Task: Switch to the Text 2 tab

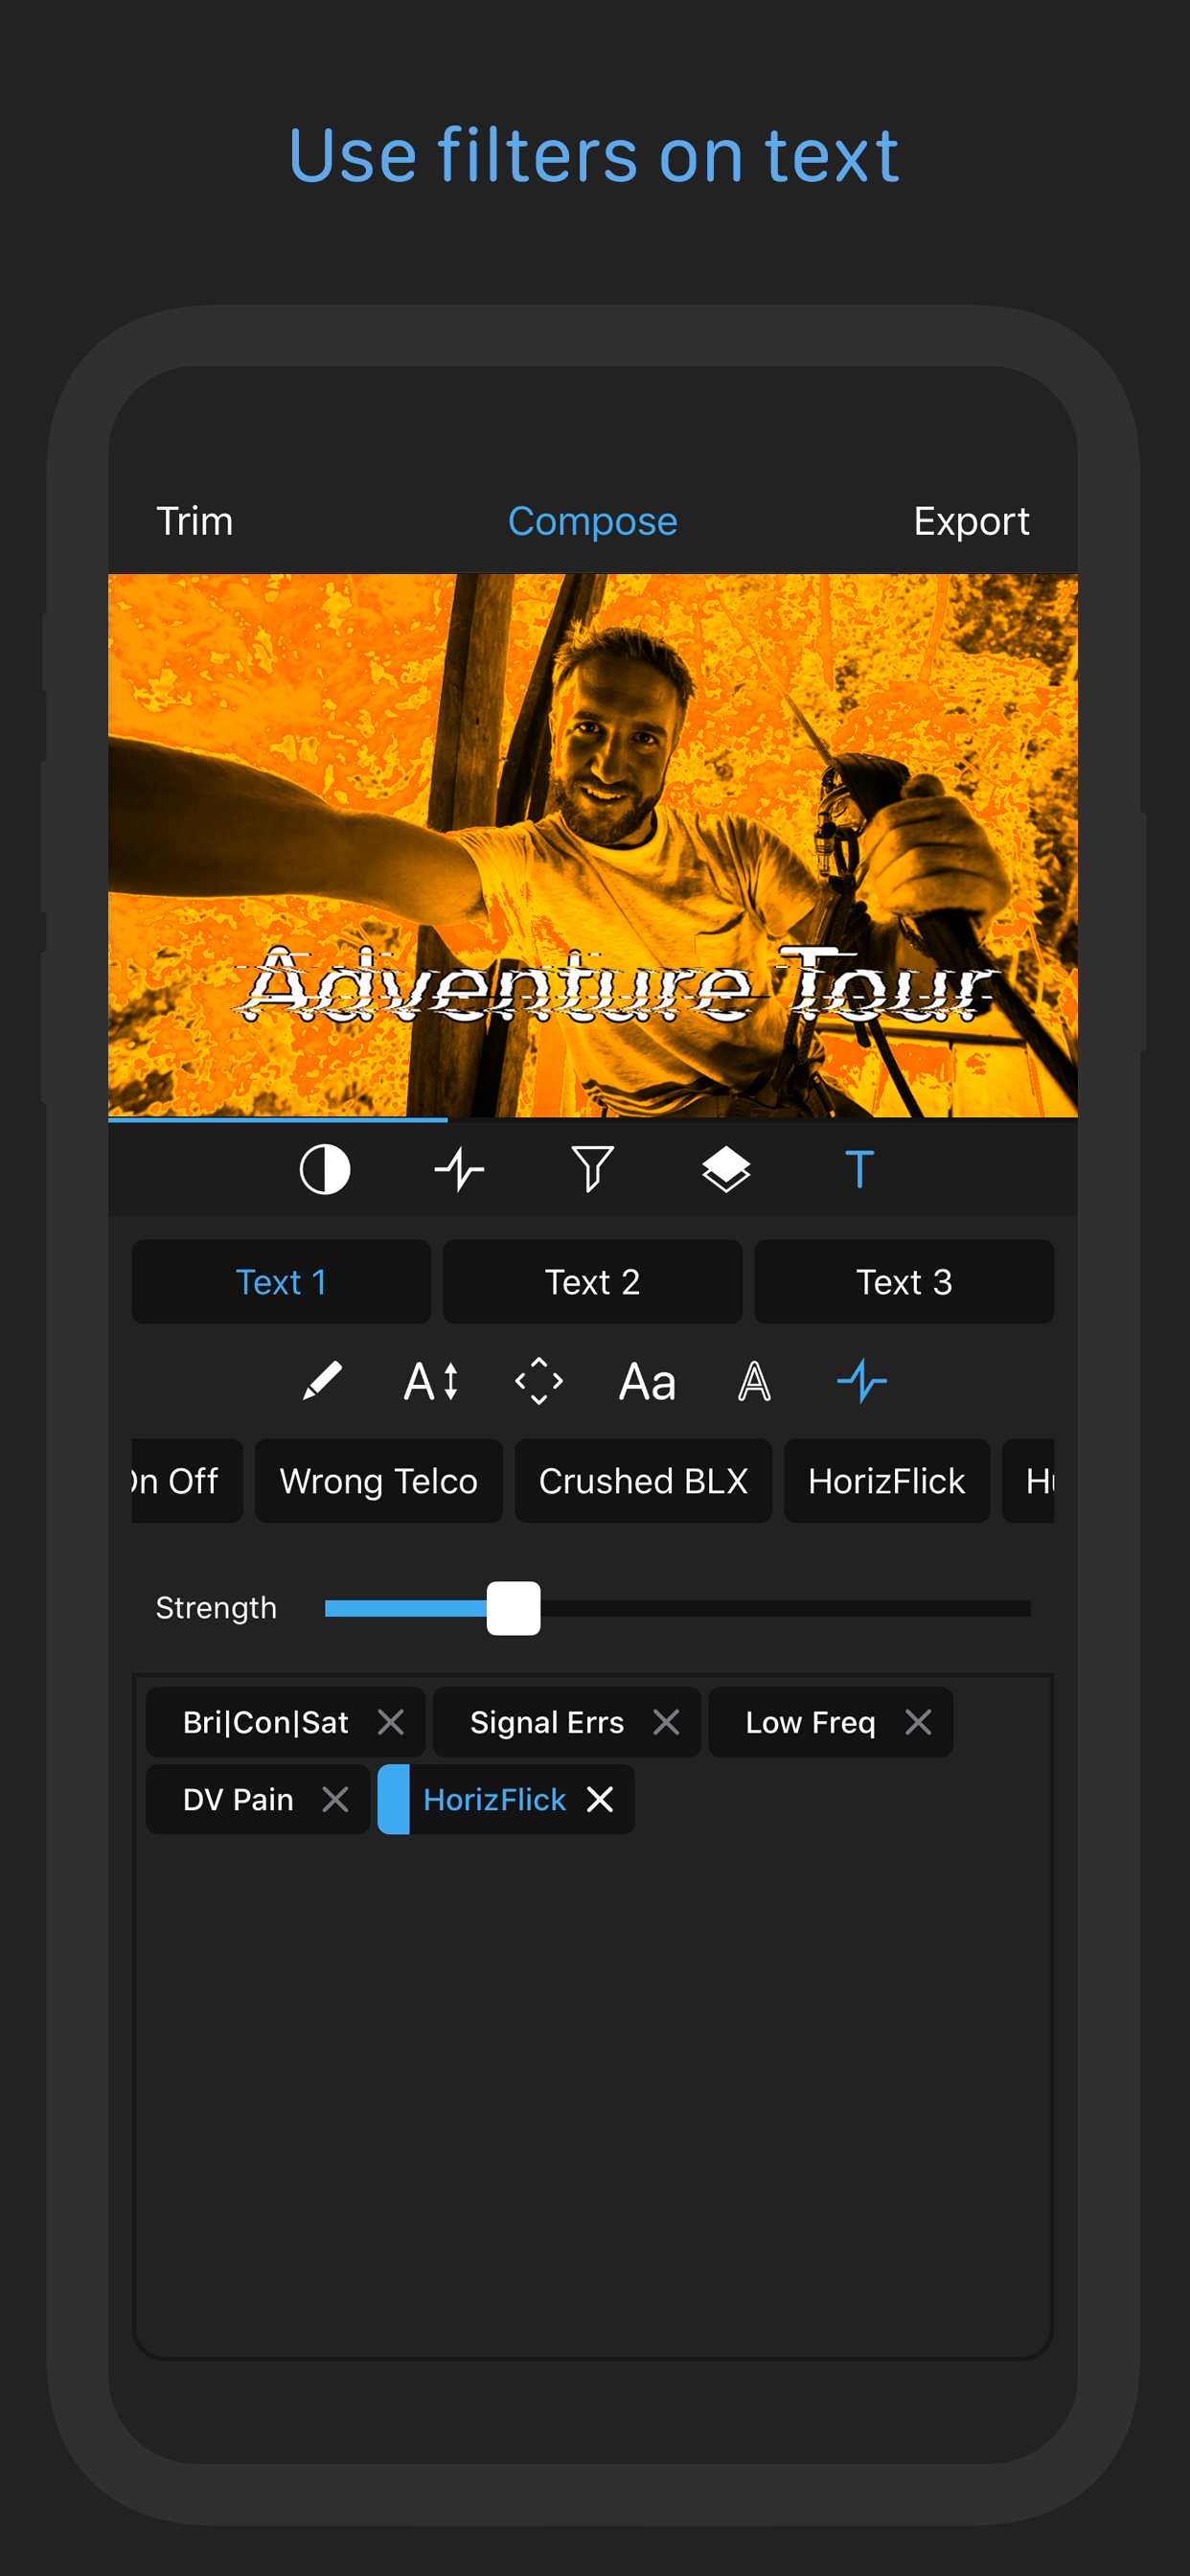Action: pos(592,1282)
